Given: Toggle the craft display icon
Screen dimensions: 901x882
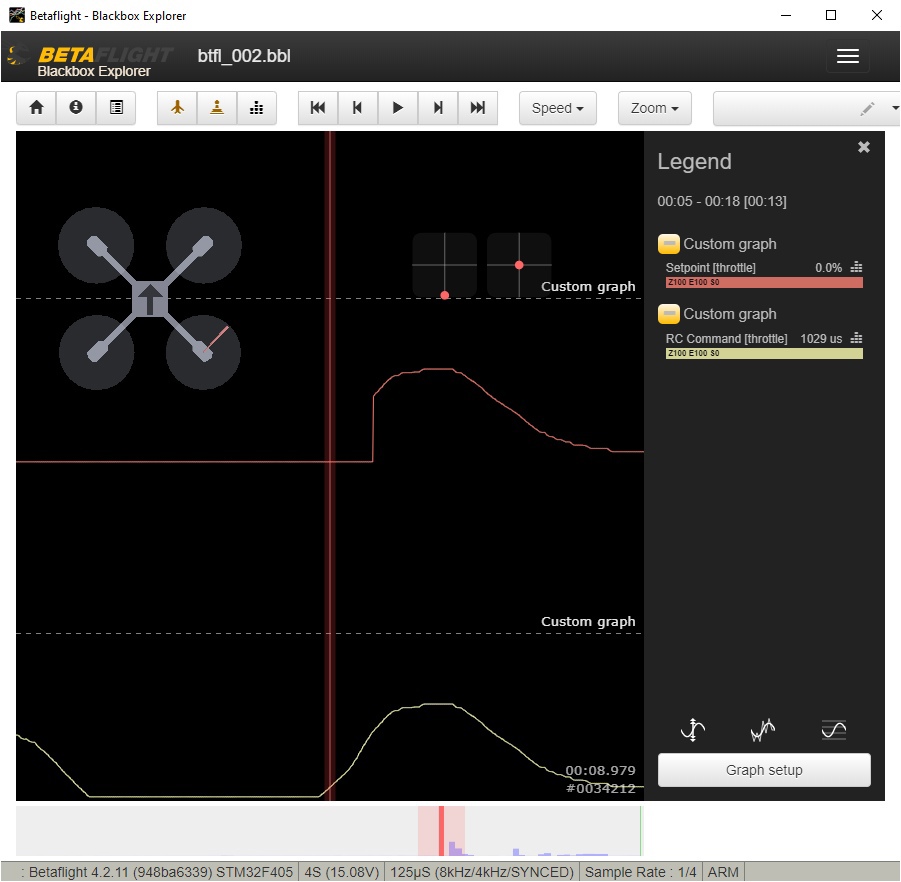Looking at the screenshot, I should tap(178, 108).
